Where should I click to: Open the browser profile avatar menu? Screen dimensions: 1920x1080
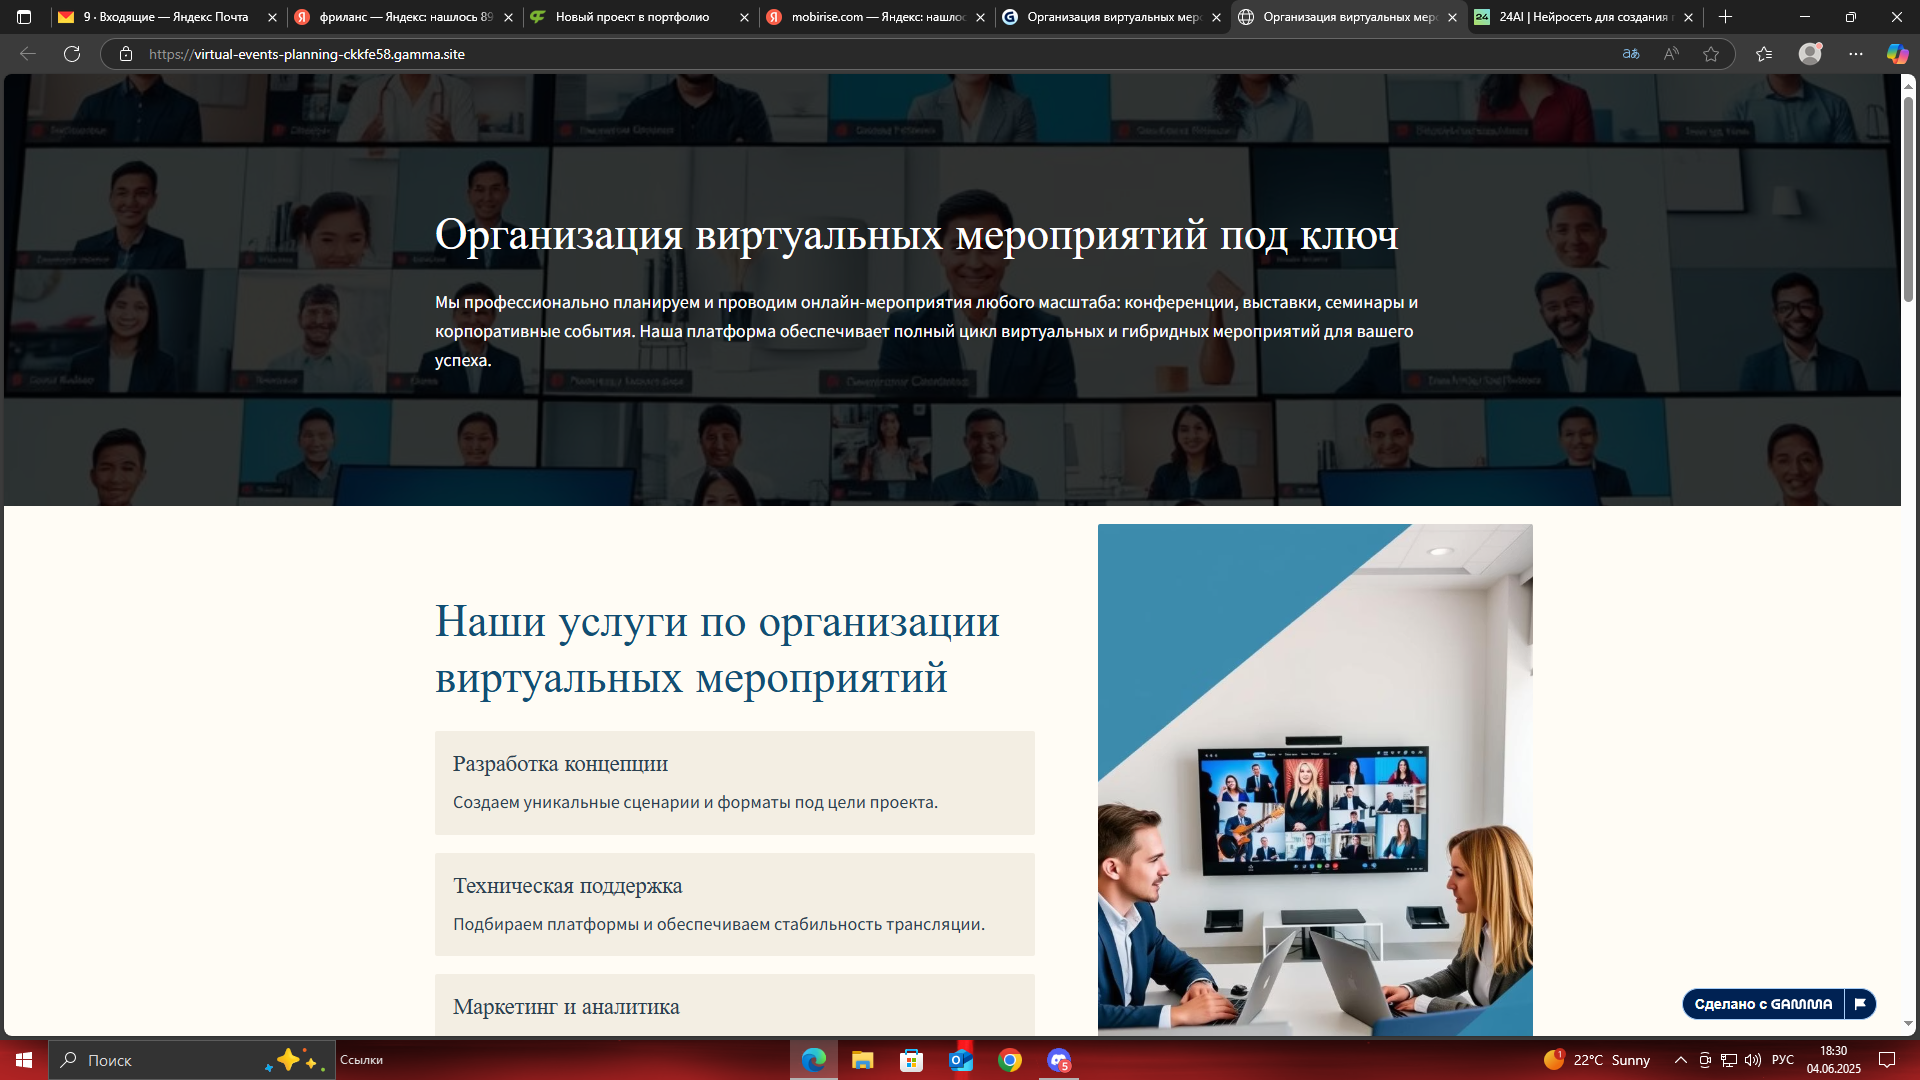[1812, 54]
